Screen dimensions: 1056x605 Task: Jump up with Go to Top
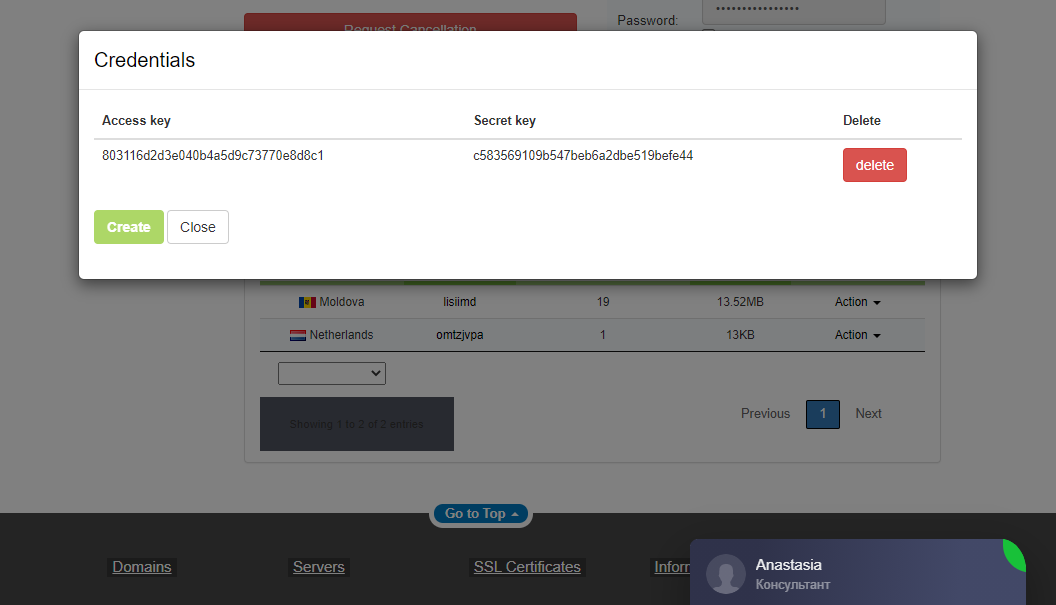481,514
